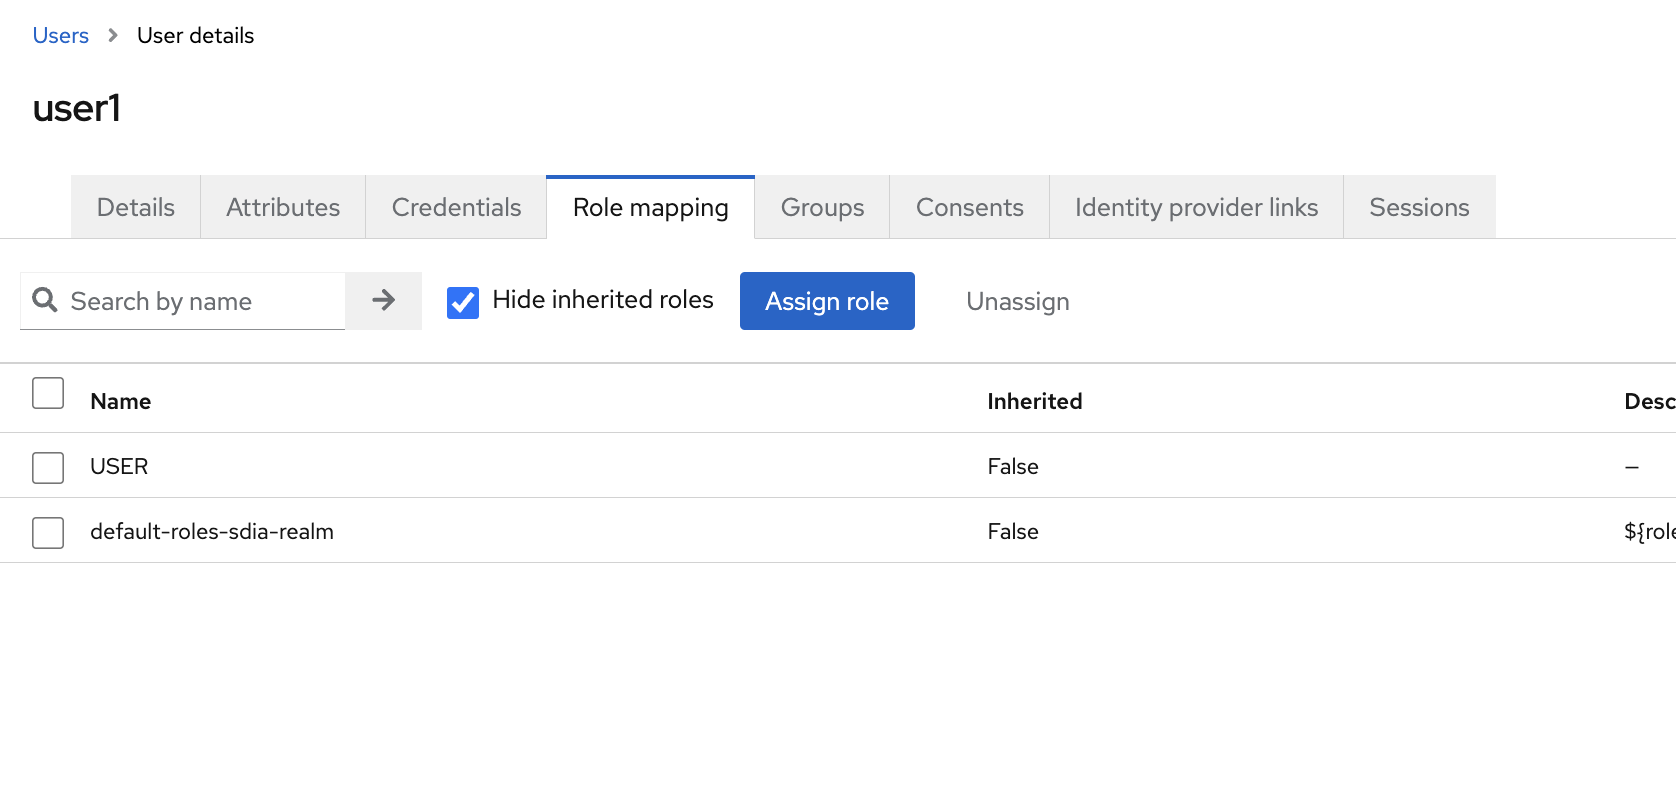Toggle Hide inherited roles checkbox
Image resolution: width=1676 pixels, height=798 pixels.
pyautogui.click(x=463, y=302)
